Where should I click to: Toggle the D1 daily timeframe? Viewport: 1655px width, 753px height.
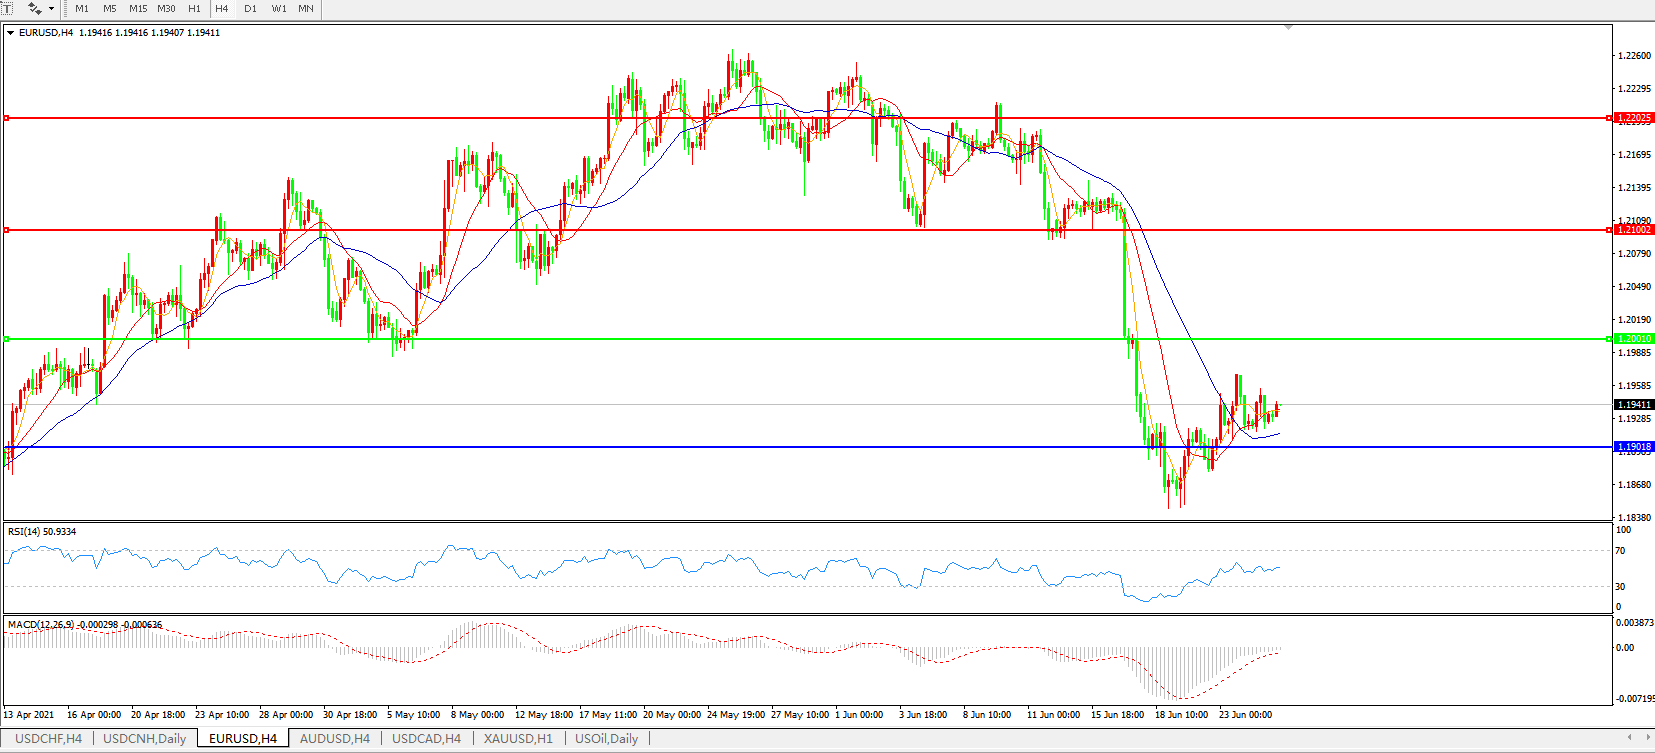250,8
